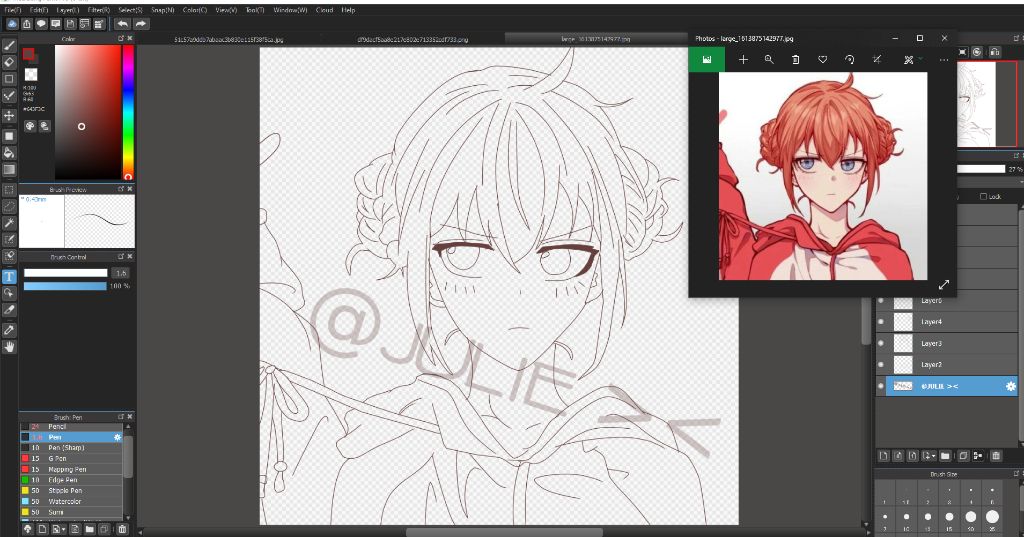Click See all photos button in Photos
The image size is (1024, 537).
coord(707,59)
